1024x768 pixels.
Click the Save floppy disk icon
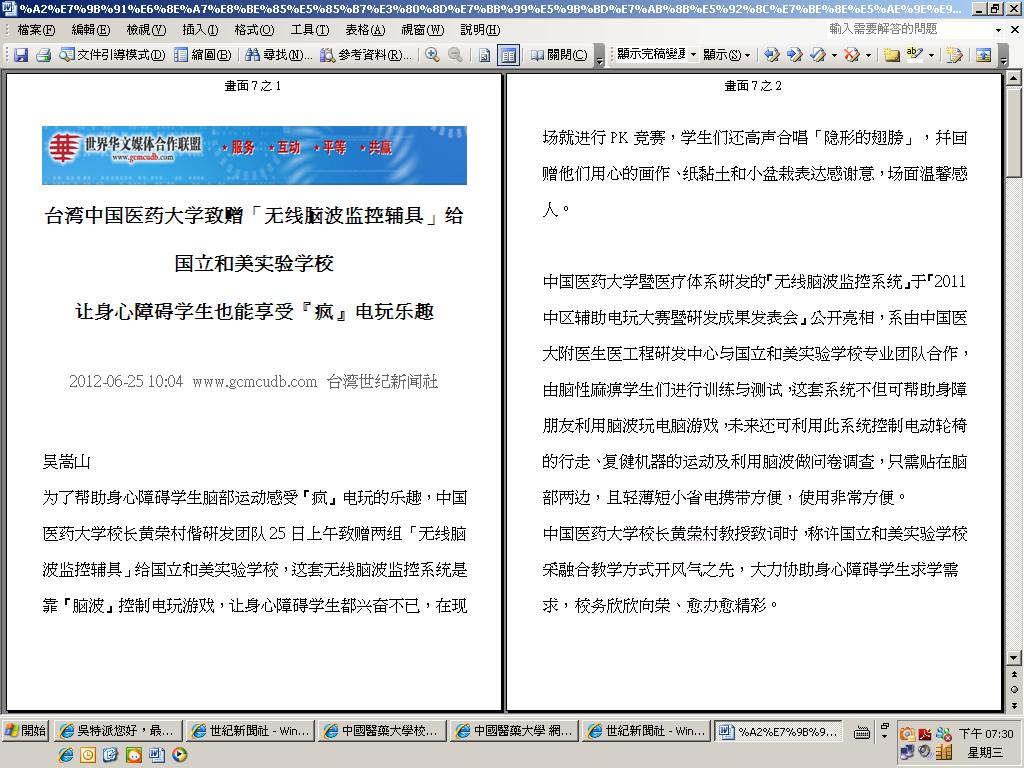(x=21, y=55)
